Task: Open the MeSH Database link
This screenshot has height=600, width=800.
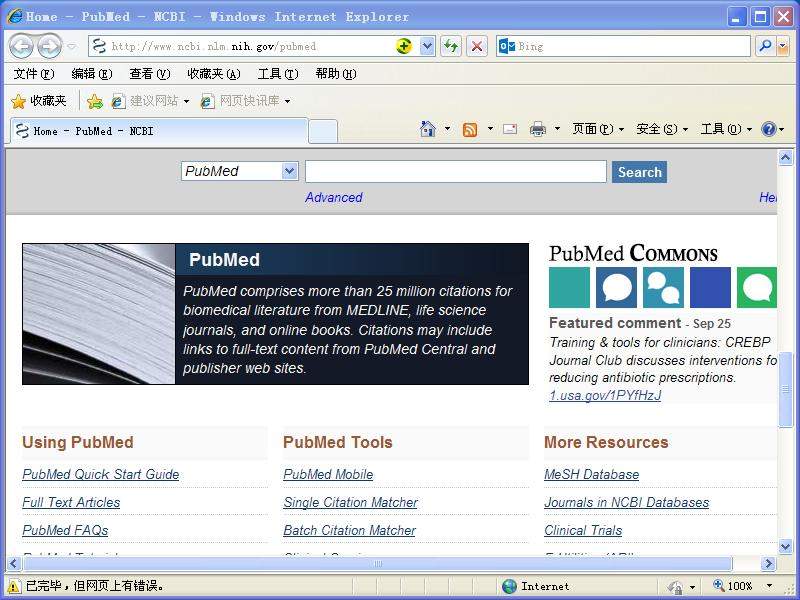Action: 591,474
